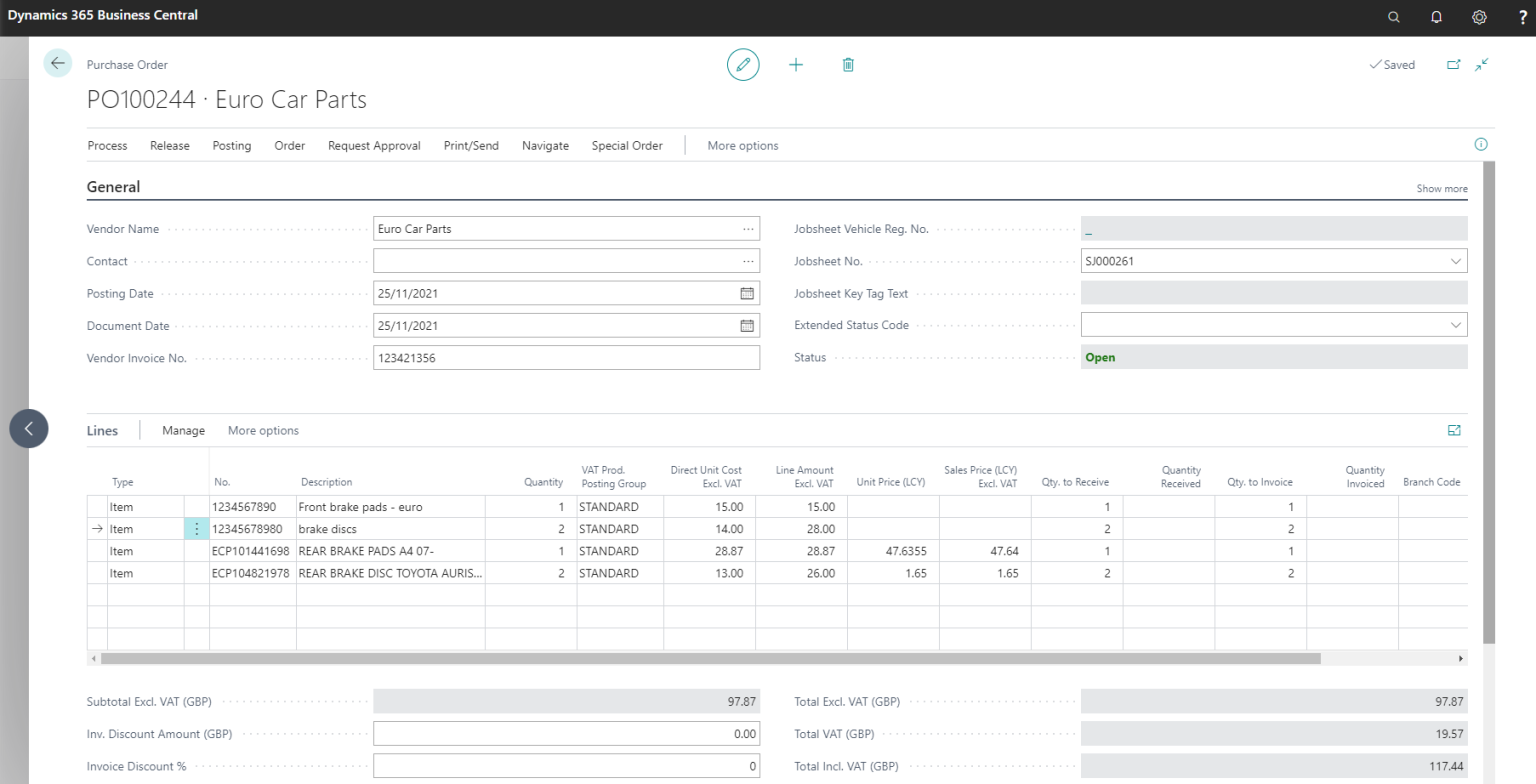Open the Posting menu

pyautogui.click(x=231, y=145)
